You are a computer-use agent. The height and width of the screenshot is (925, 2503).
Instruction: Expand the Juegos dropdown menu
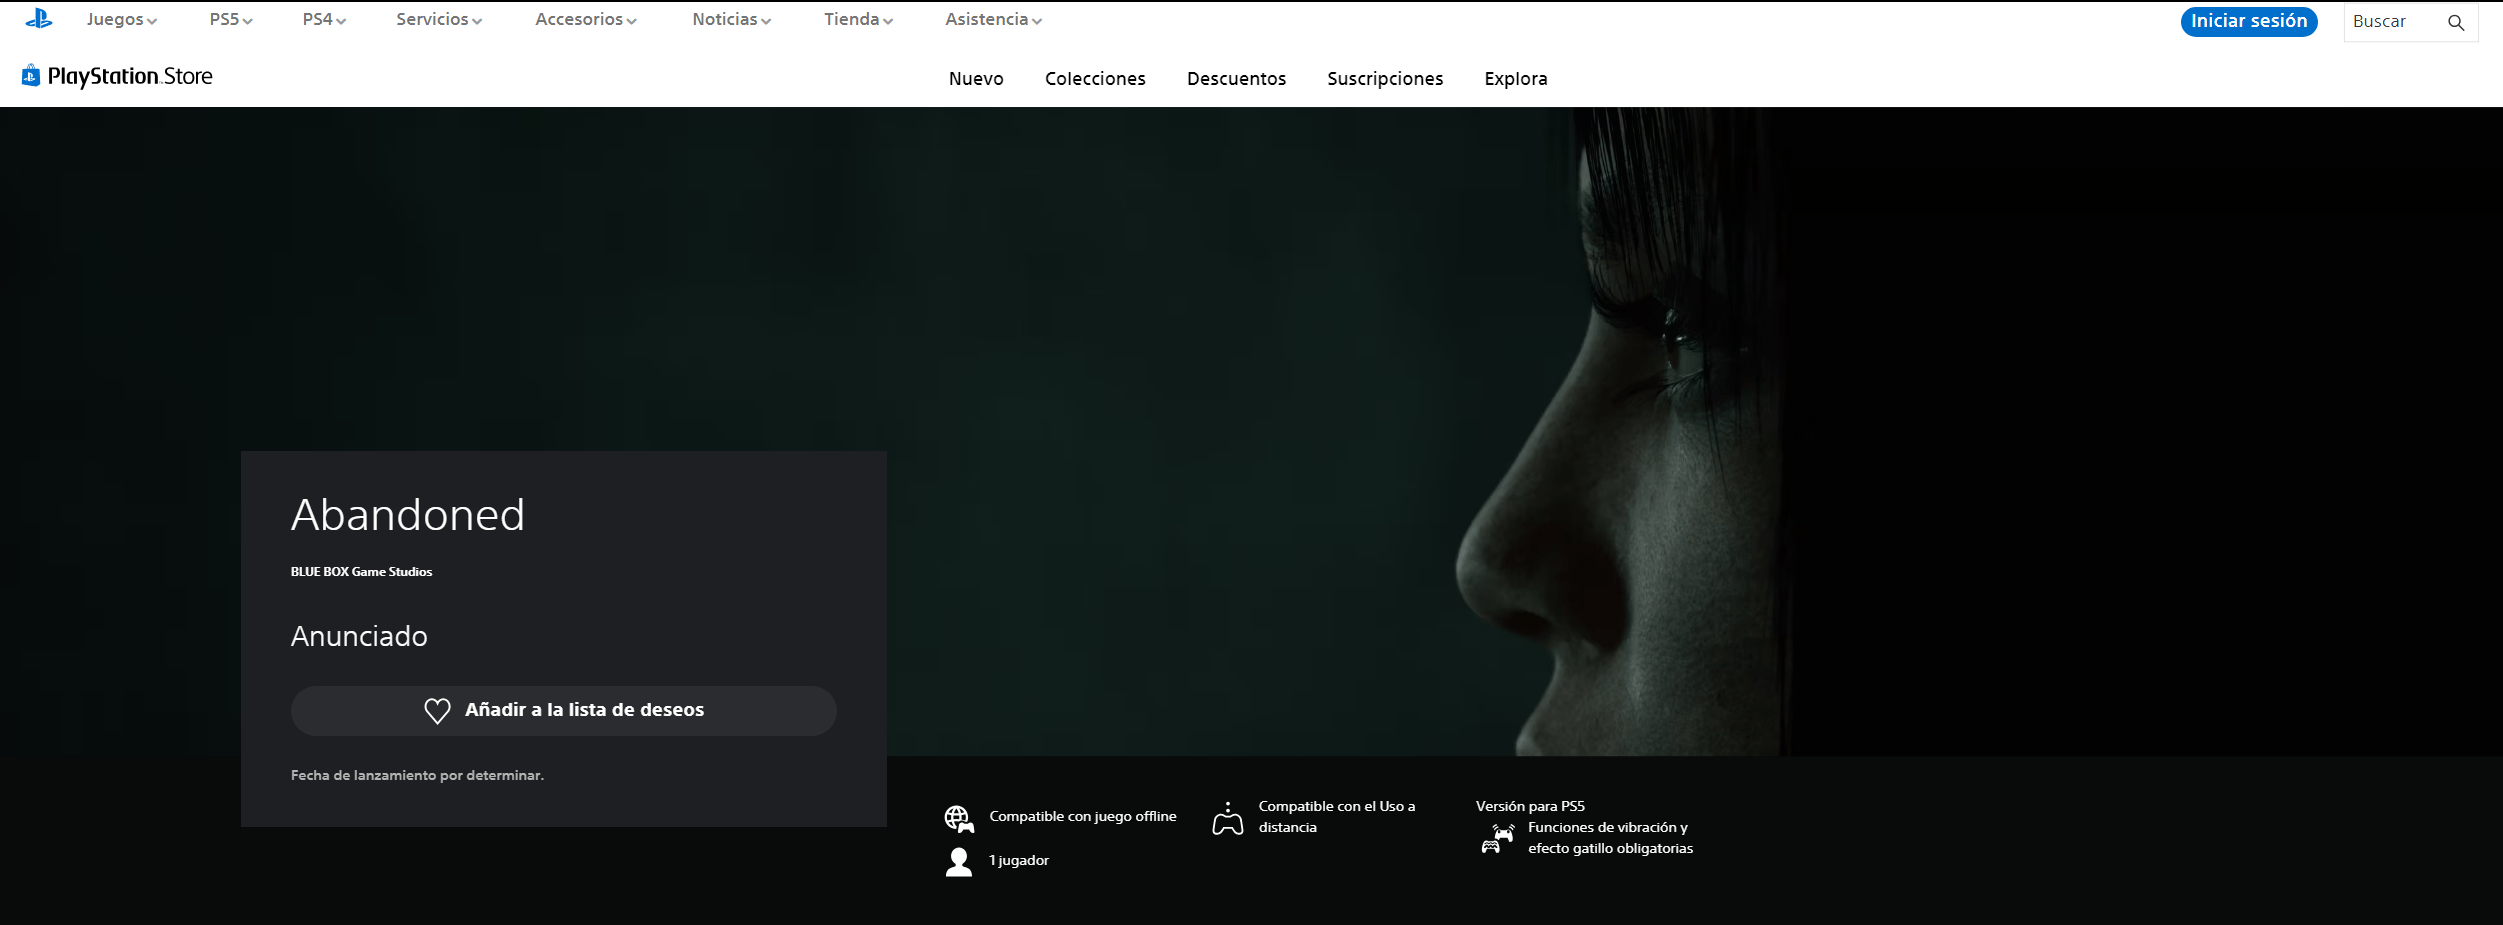pyautogui.click(x=121, y=20)
